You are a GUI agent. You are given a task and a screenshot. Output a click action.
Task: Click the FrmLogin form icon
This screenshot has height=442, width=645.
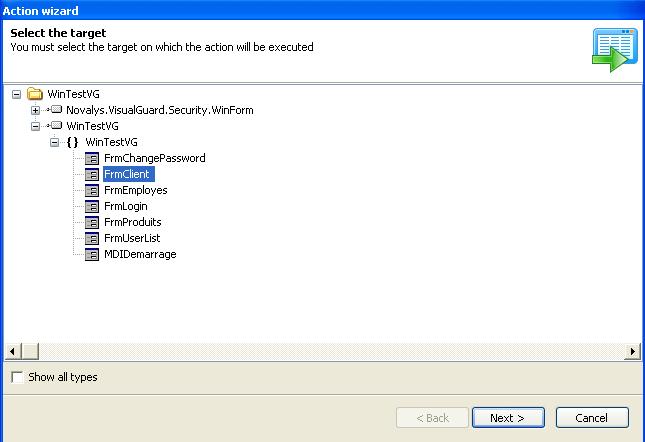tap(92, 206)
